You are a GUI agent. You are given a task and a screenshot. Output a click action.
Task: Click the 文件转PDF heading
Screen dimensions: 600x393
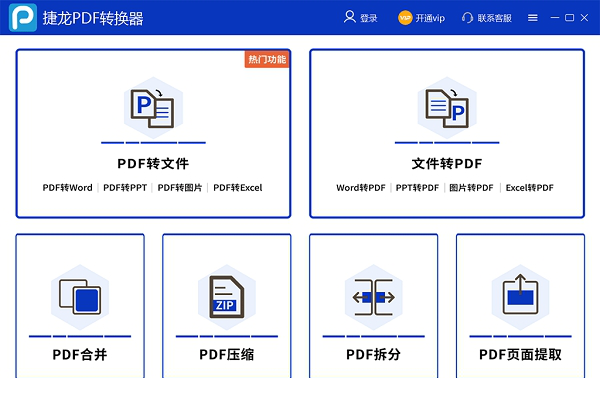click(447, 164)
